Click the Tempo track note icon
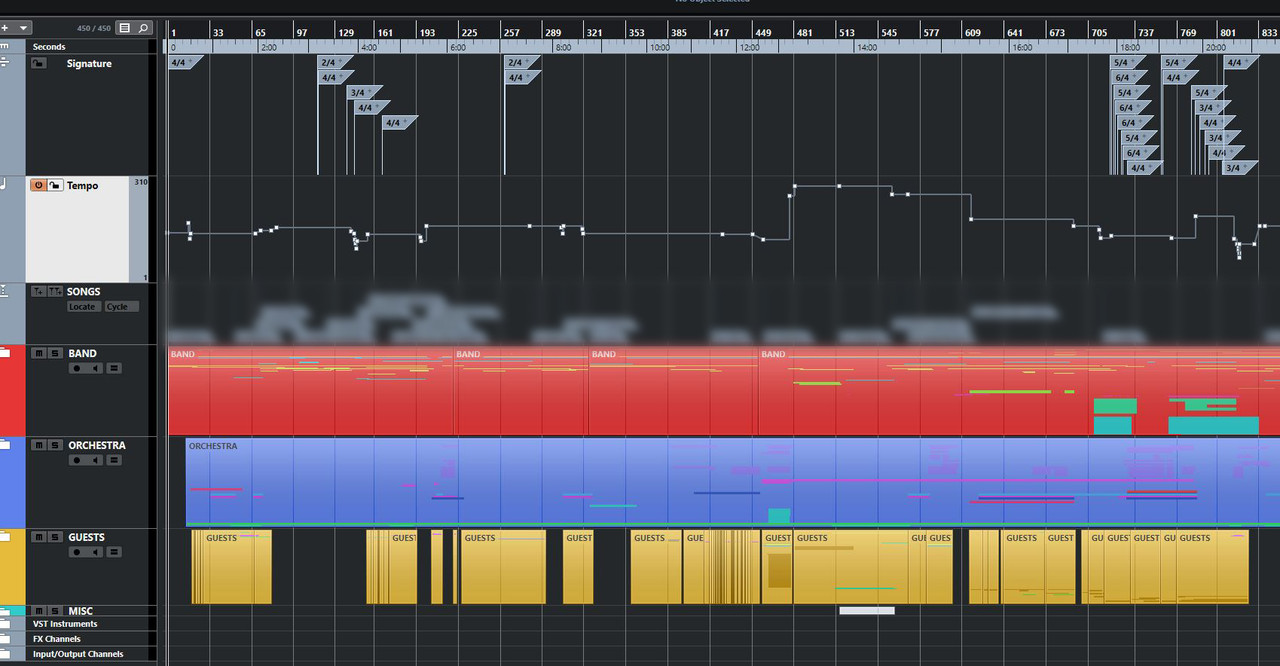 click(x=4, y=184)
